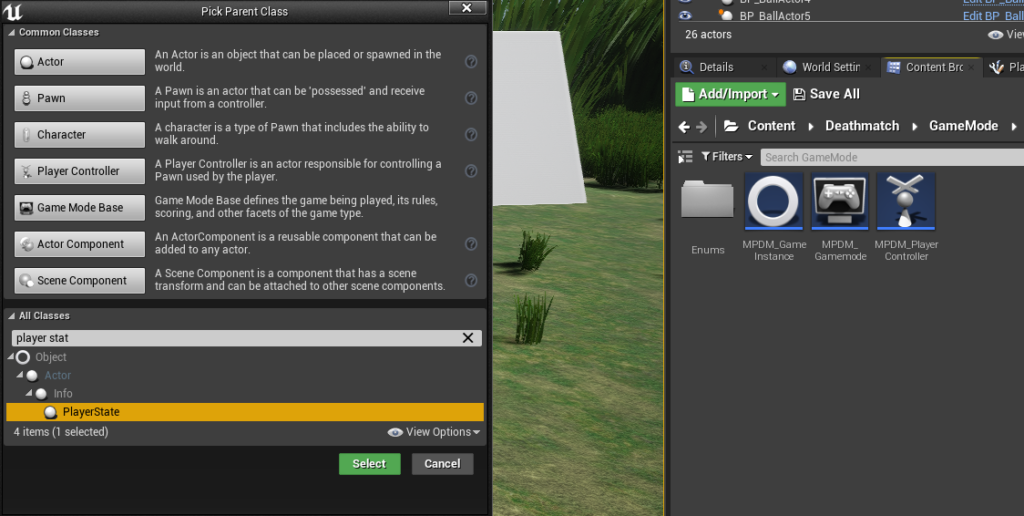Image resolution: width=1024 pixels, height=516 pixels.
Task: Click the 26 actors count text
Action: pos(708,35)
